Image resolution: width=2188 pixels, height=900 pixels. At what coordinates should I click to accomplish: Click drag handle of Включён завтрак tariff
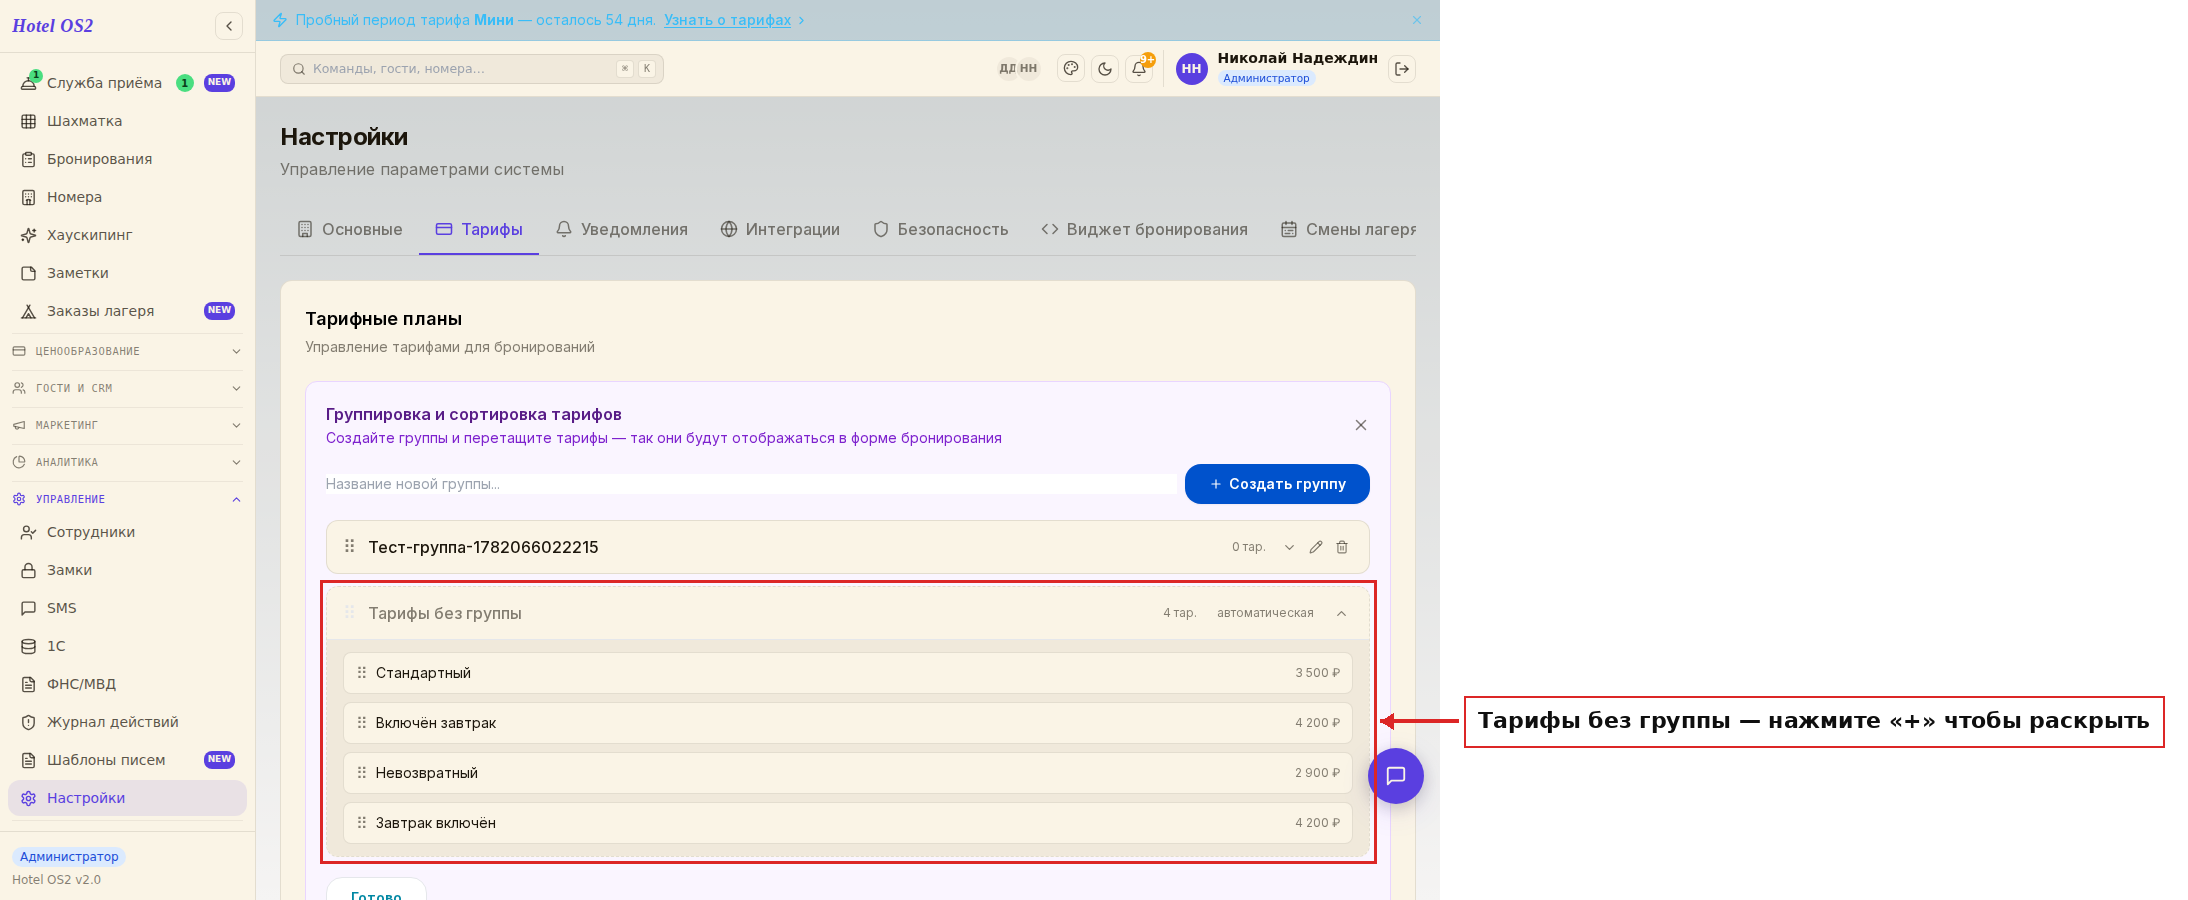point(362,723)
